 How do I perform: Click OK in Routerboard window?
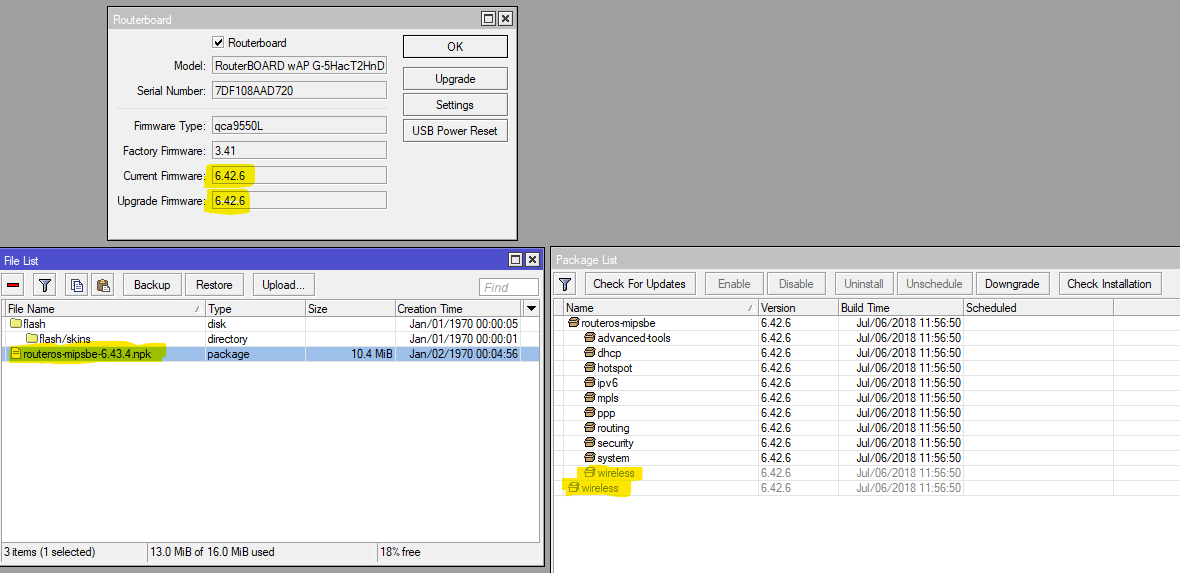455,47
